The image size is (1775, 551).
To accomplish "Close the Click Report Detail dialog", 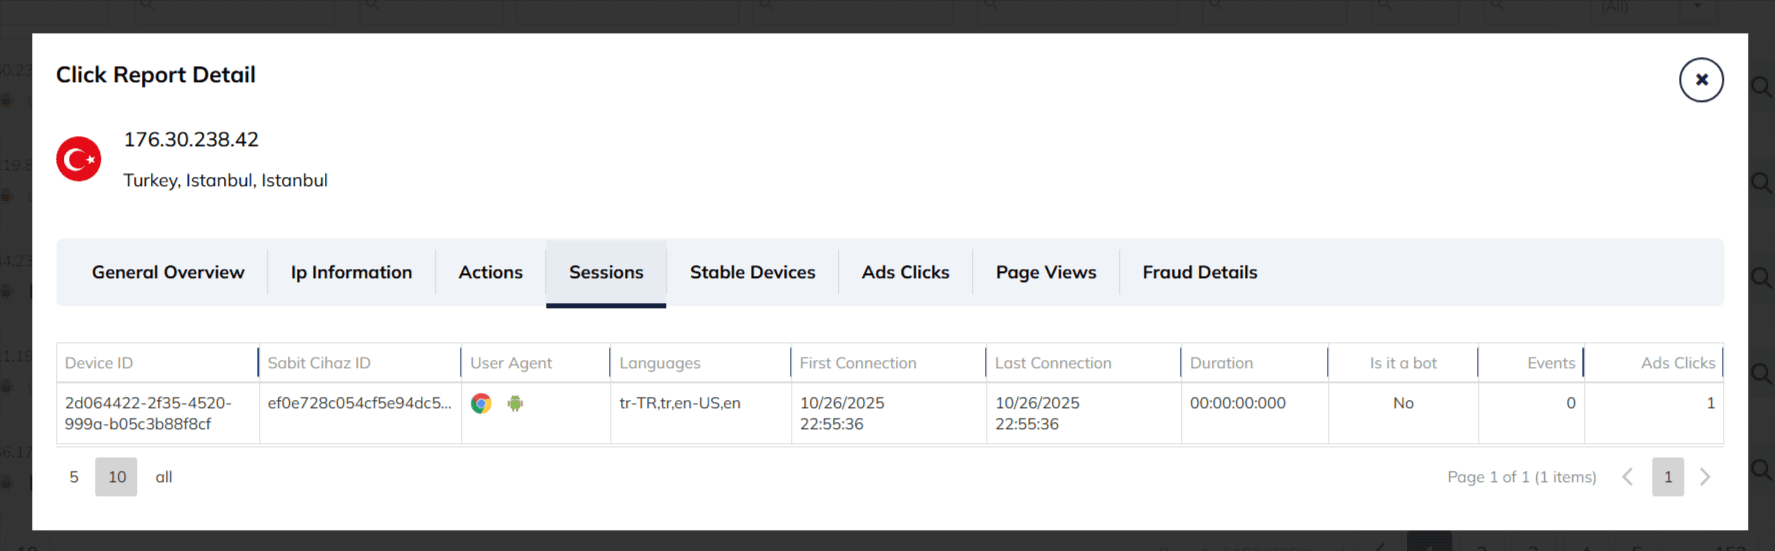I will coord(1700,80).
